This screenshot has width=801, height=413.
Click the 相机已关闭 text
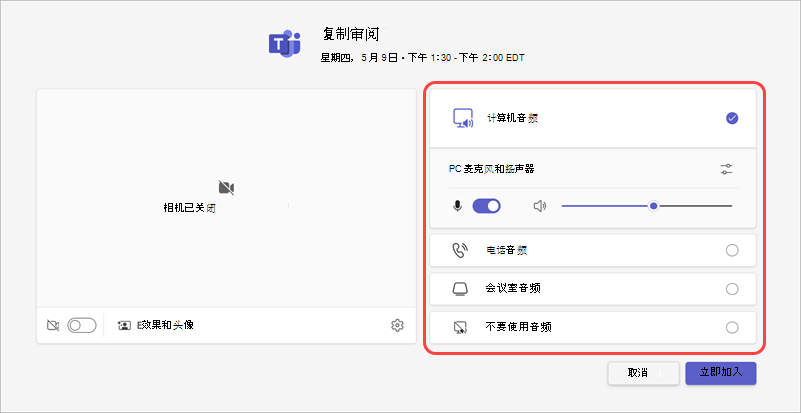pyautogui.click(x=189, y=209)
